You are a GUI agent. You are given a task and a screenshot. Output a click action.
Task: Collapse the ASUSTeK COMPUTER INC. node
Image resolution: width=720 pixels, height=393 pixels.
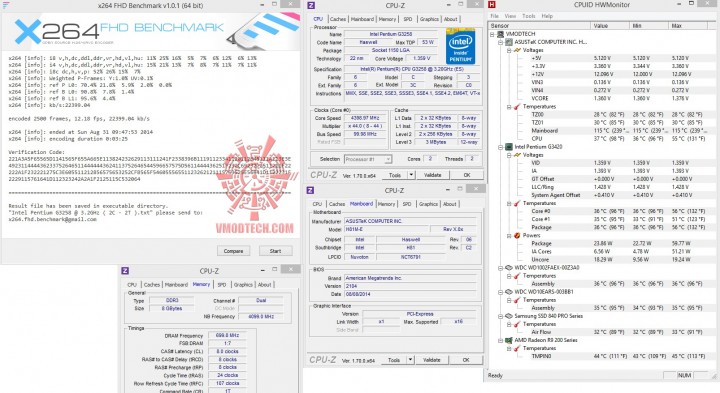501,42
